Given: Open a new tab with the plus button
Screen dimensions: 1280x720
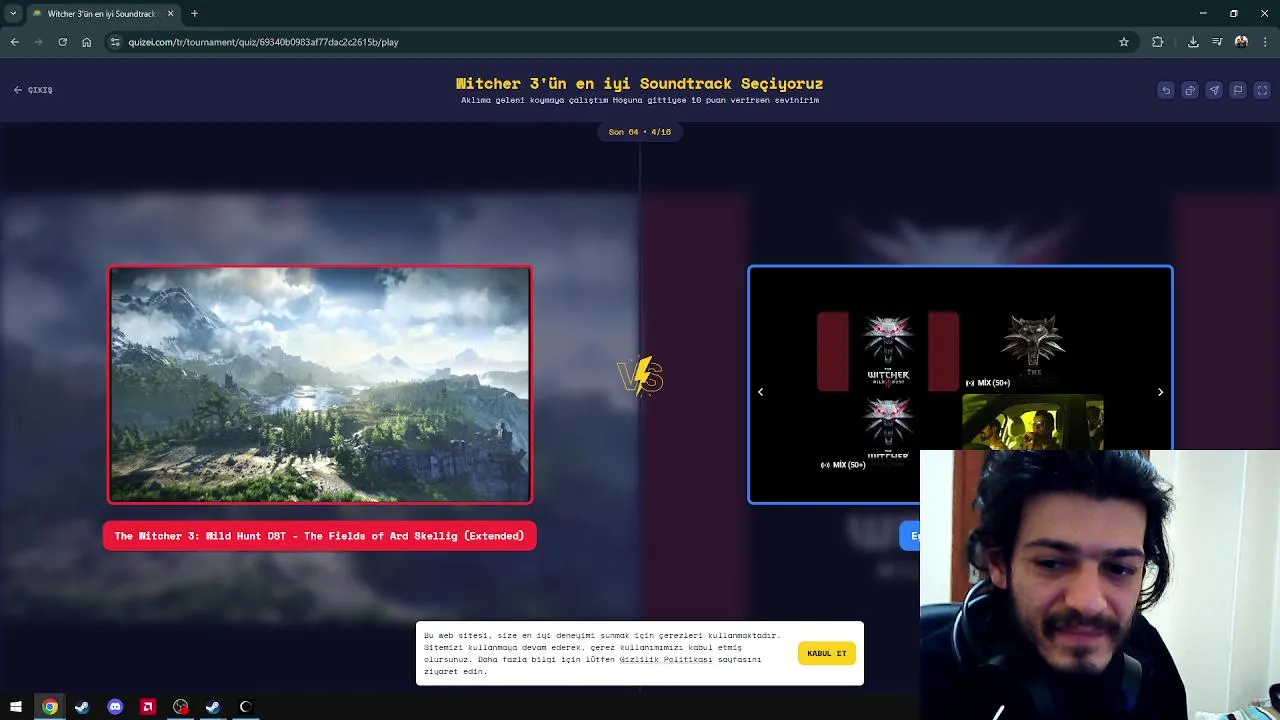Looking at the screenshot, I should (x=194, y=14).
